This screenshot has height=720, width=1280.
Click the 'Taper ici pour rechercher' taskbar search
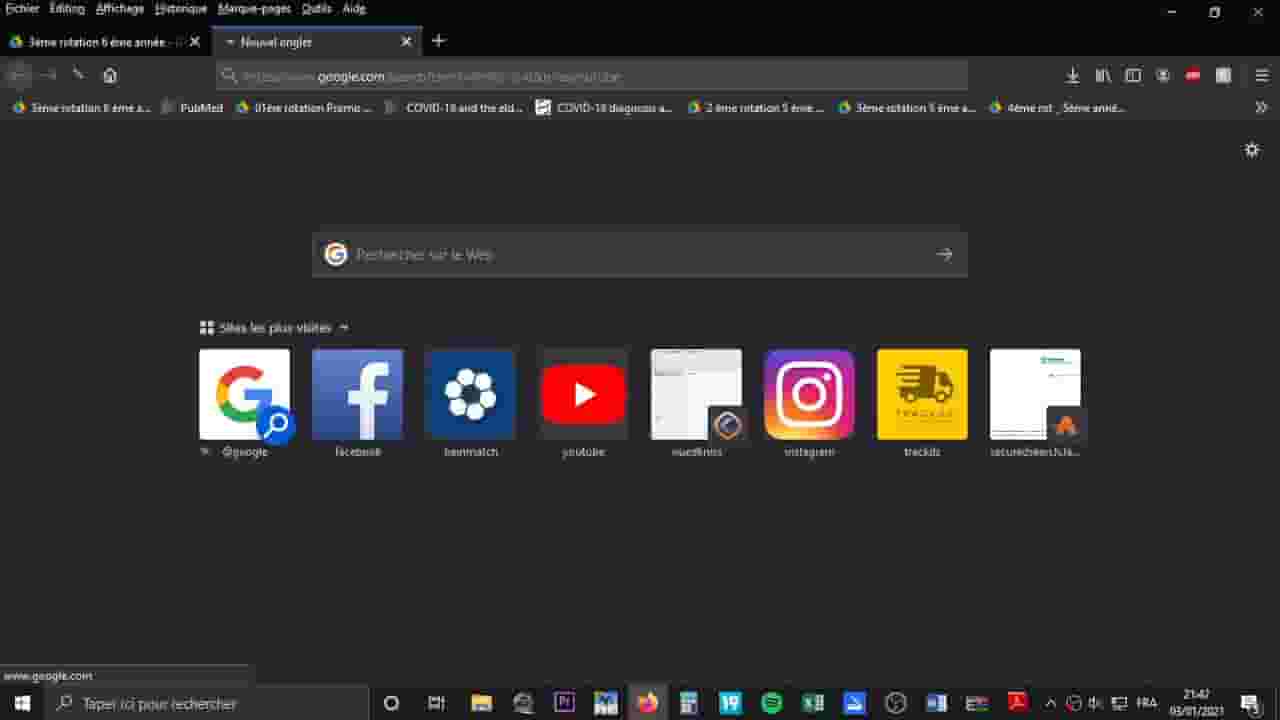coord(208,703)
